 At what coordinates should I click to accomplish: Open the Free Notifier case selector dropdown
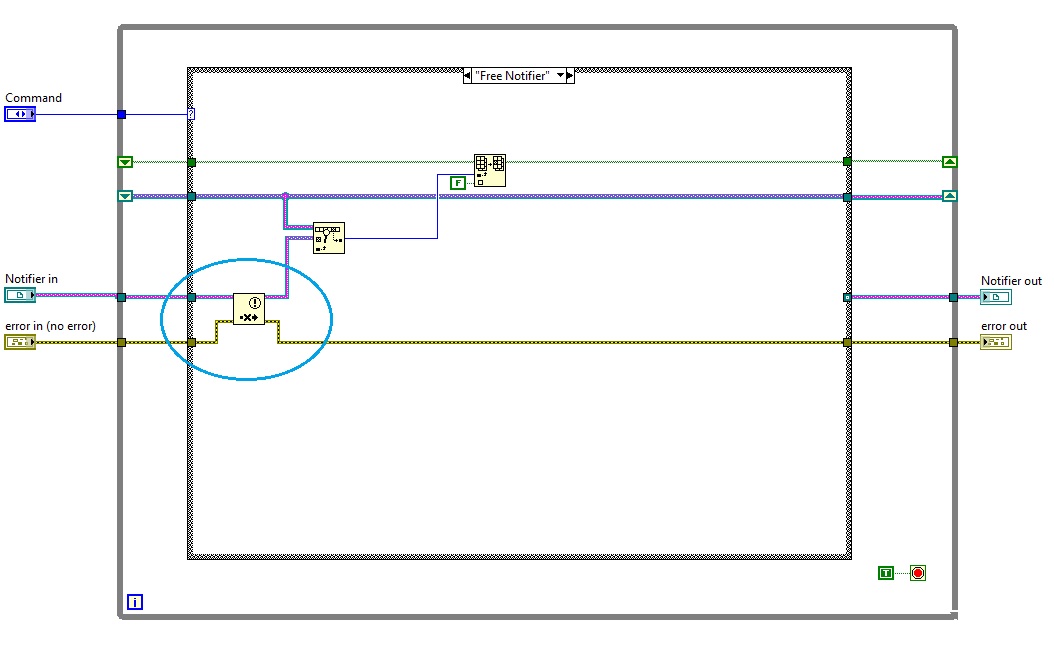(560, 75)
